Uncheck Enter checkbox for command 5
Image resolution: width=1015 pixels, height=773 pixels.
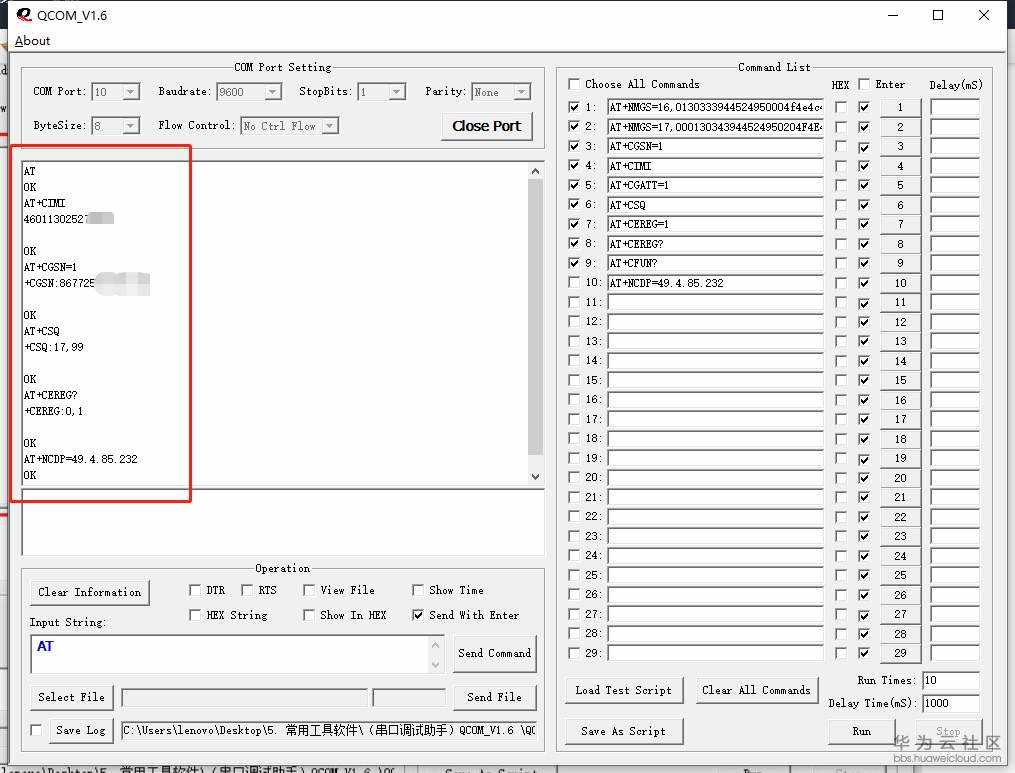click(x=864, y=186)
